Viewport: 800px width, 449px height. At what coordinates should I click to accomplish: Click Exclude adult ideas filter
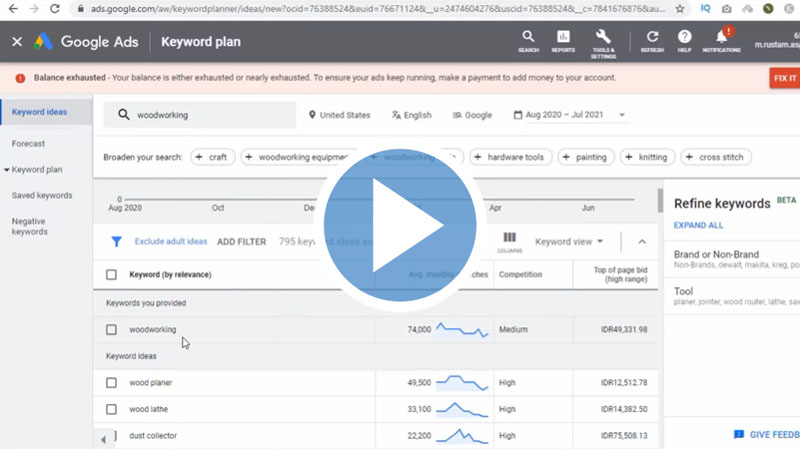click(170, 241)
